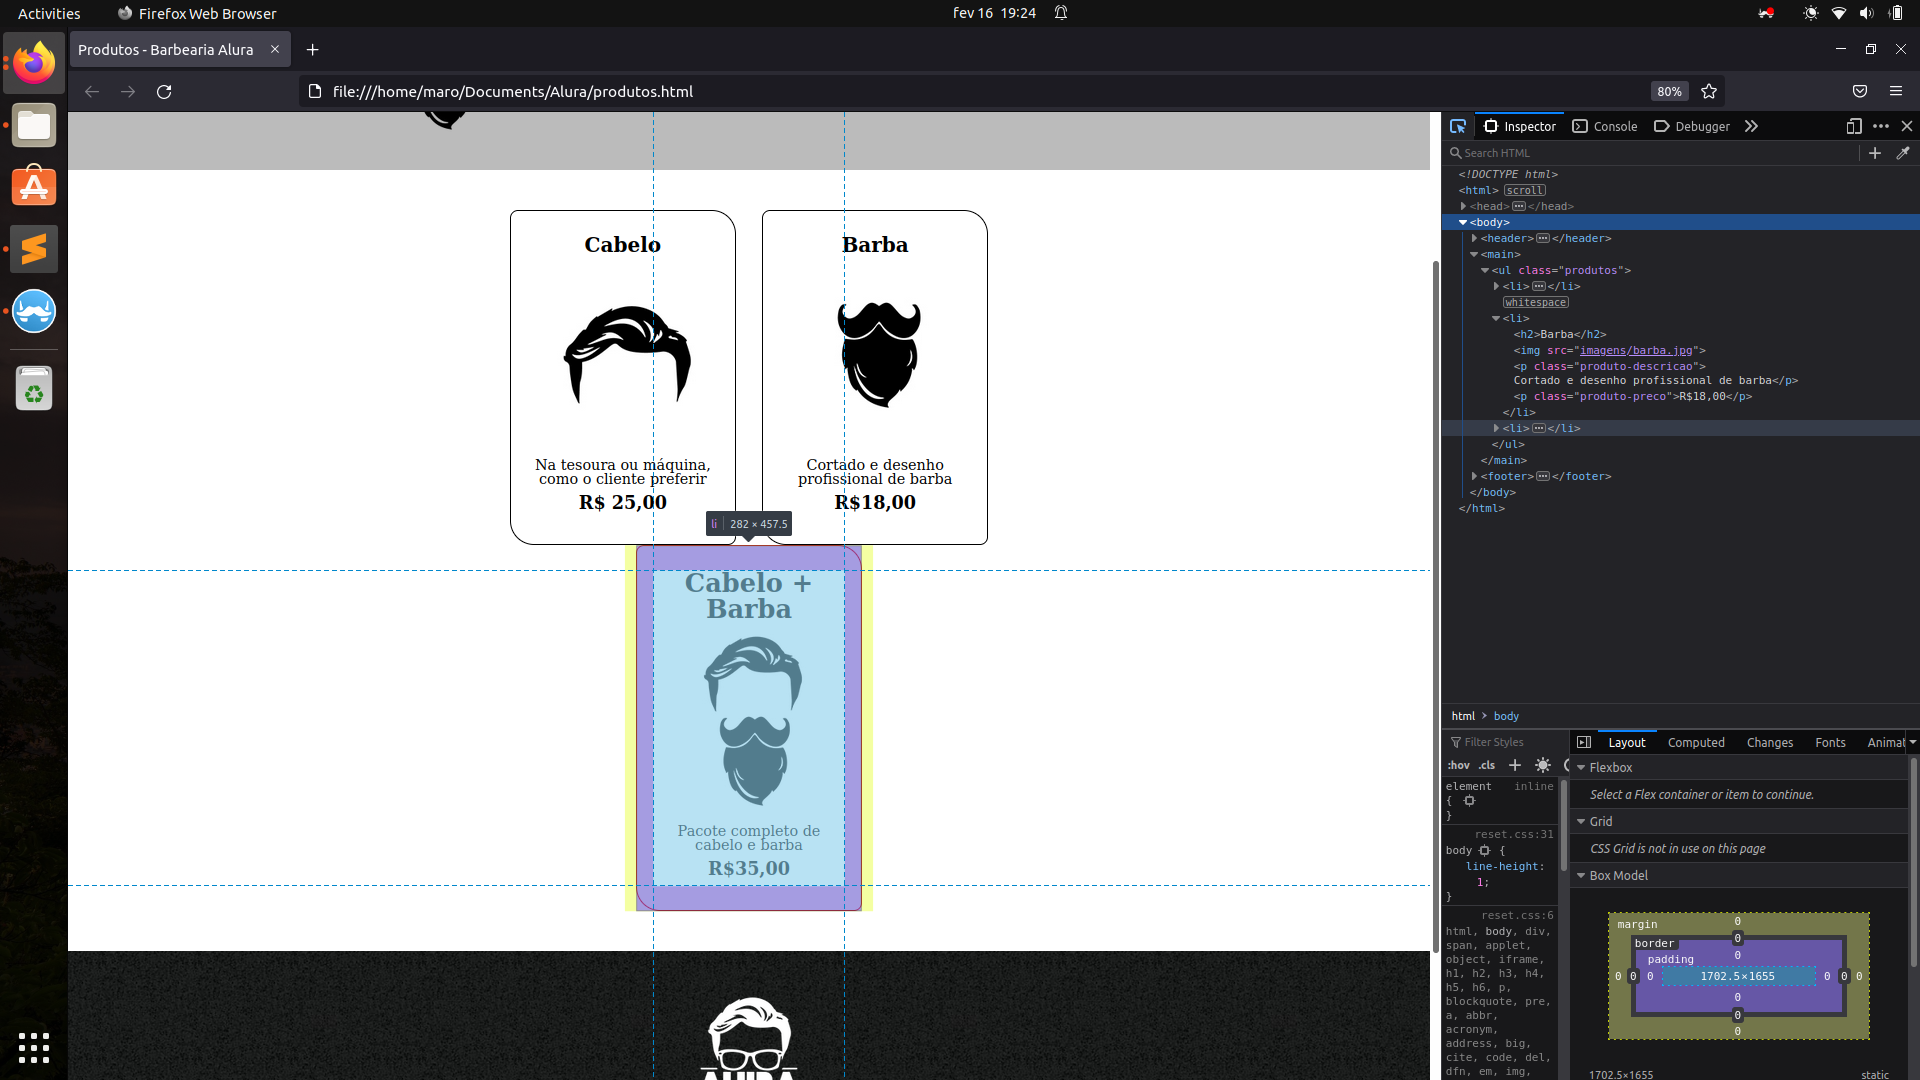Click the new rule icon in styles panel

[x=1514, y=766]
